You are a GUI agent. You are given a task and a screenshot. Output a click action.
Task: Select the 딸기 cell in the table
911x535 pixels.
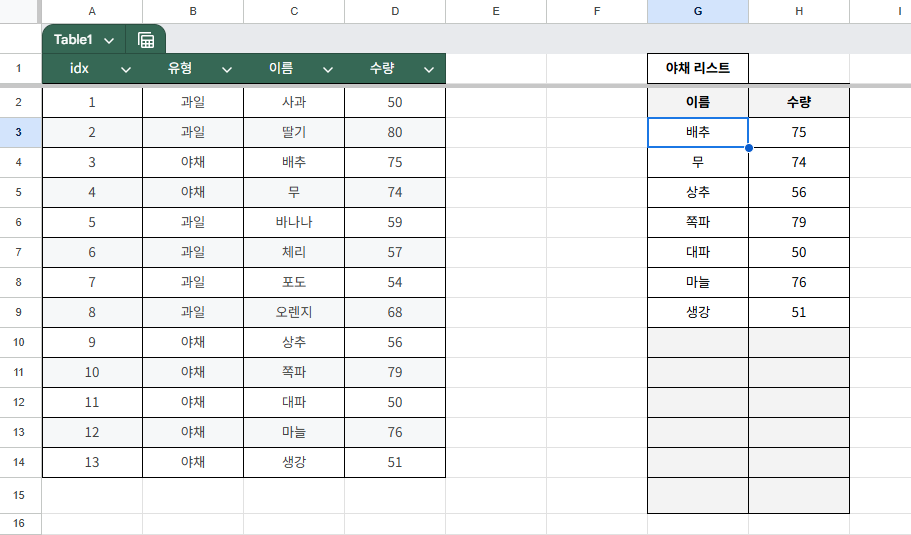pyautogui.click(x=294, y=132)
